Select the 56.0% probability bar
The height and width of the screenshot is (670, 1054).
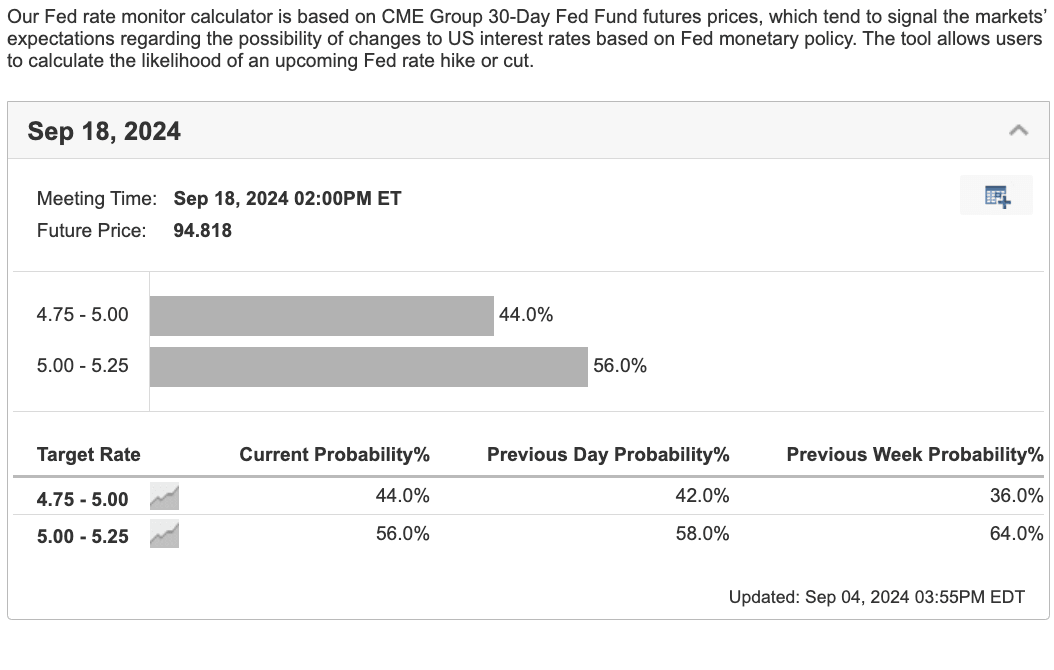368,366
